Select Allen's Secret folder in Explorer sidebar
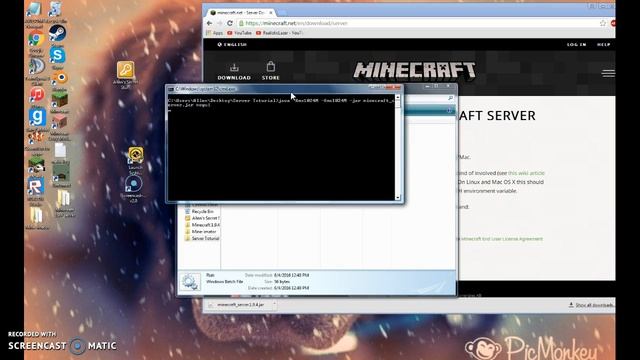Screen dimensions: 640x360 click(x=202, y=218)
